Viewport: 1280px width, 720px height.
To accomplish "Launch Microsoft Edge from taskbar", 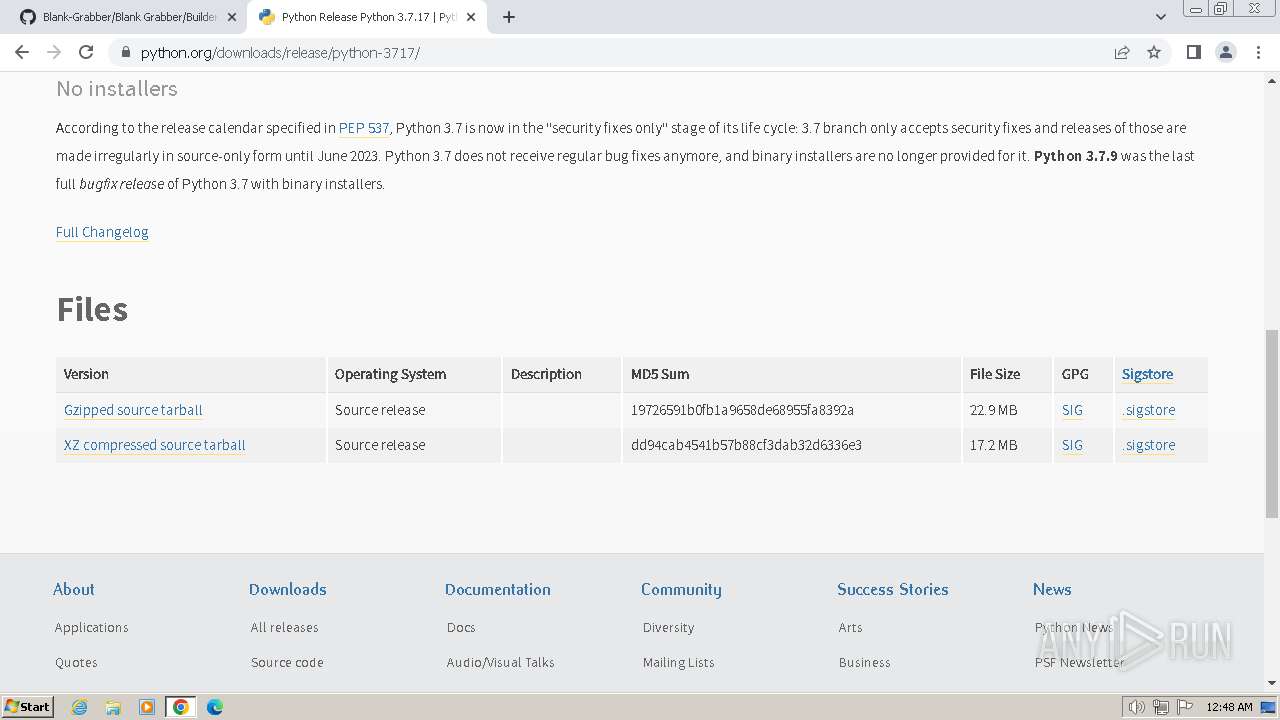I will click(215, 707).
